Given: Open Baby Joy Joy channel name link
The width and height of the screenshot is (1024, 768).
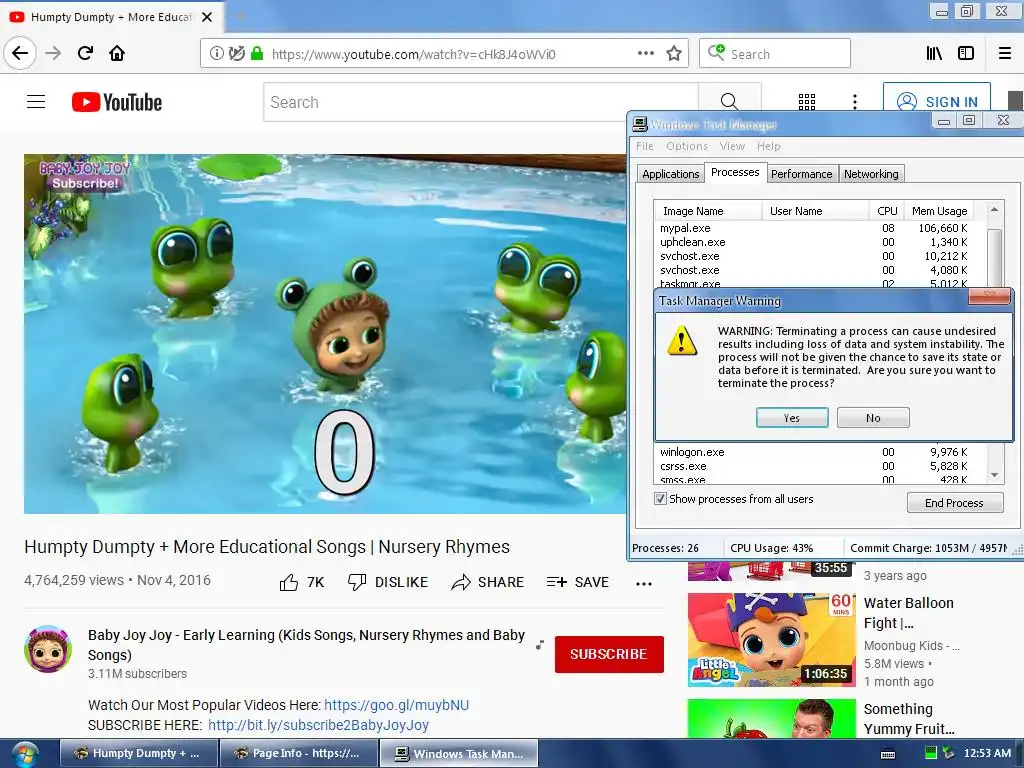Looking at the screenshot, I should click(x=306, y=645).
